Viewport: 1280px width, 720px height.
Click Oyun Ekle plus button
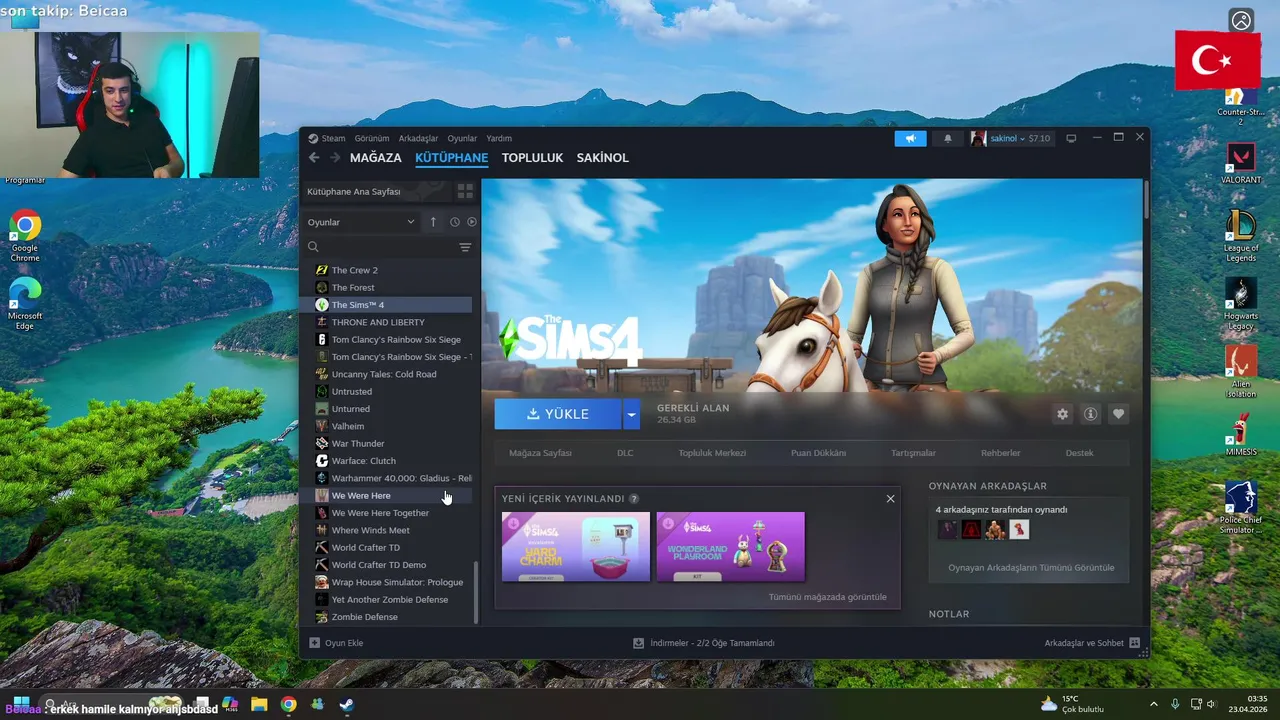point(336,643)
